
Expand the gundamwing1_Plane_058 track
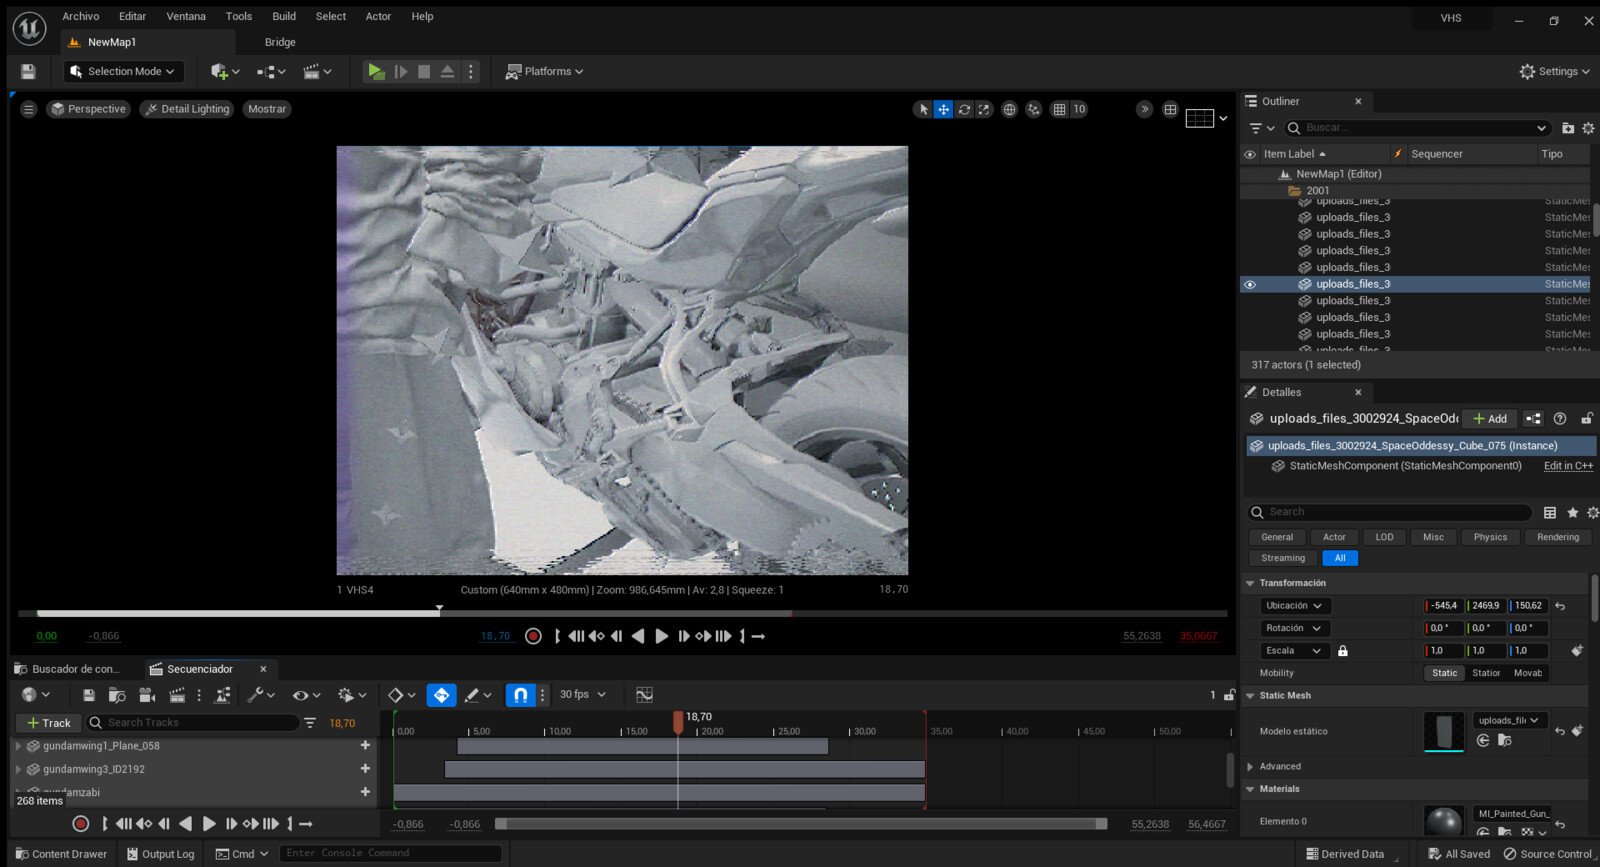tap(18, 746)
